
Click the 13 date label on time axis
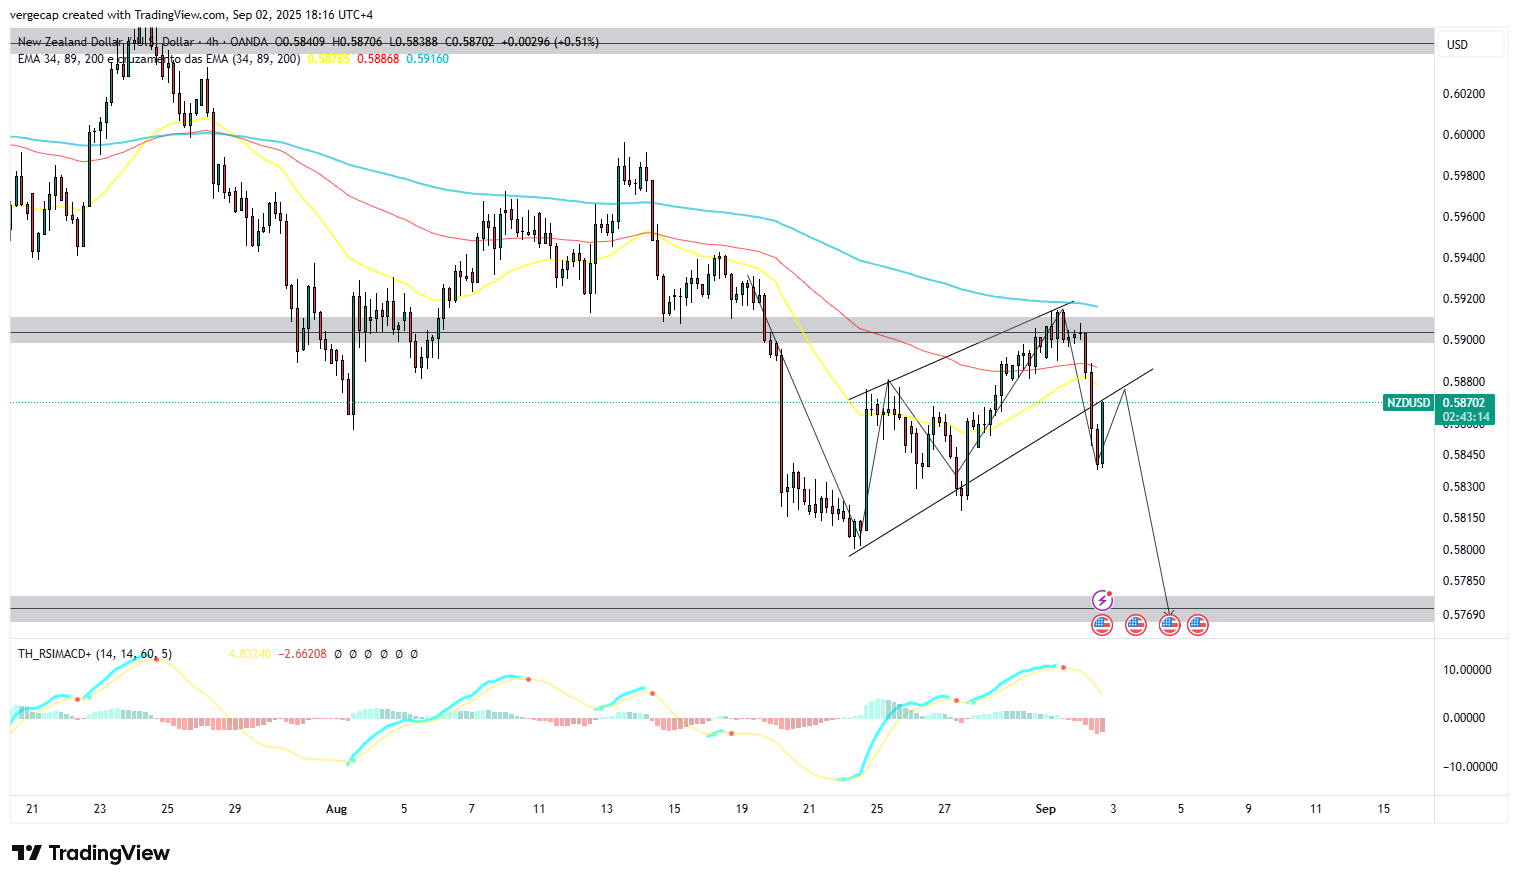(607, 809)
